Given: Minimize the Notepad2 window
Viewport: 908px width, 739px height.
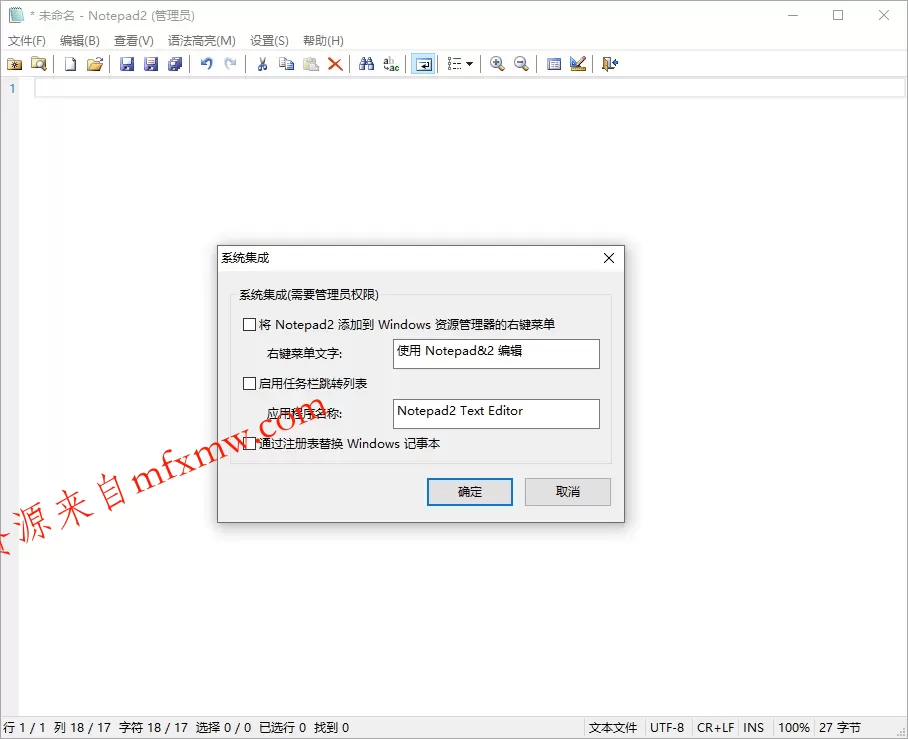Looking at the screenshot, I should point(793,15).
